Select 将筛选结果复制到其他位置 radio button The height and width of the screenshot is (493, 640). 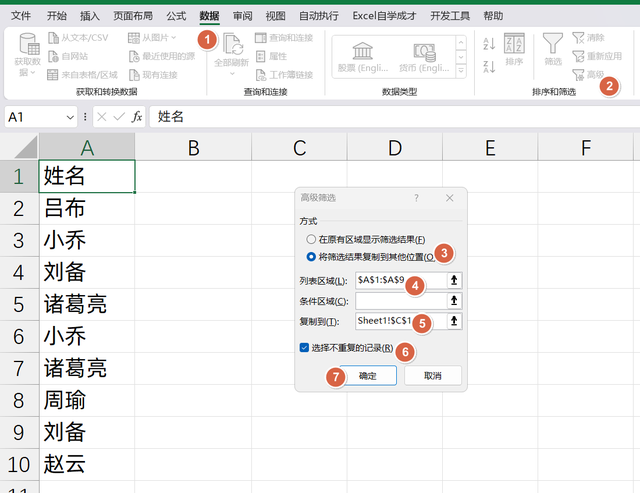pyautogui.click(x=311, y=257)
